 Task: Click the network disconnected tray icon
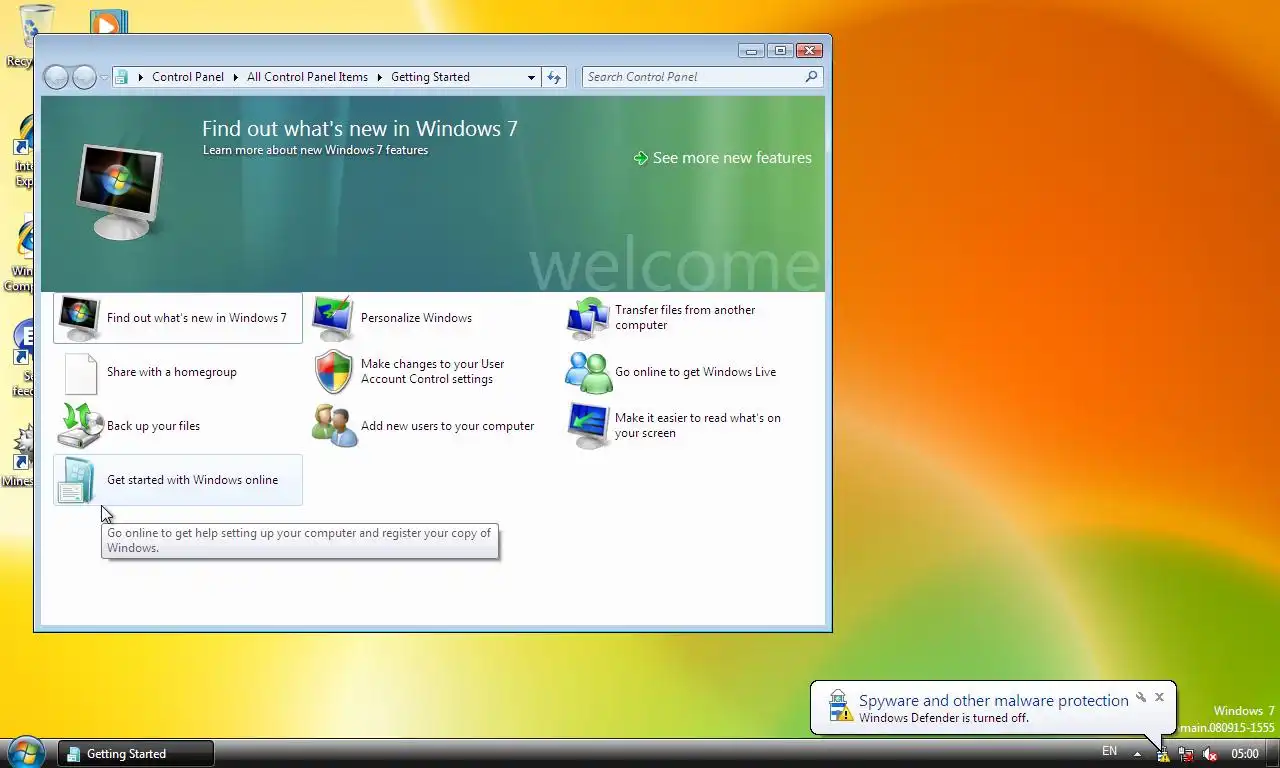(x=1186, y=754)
